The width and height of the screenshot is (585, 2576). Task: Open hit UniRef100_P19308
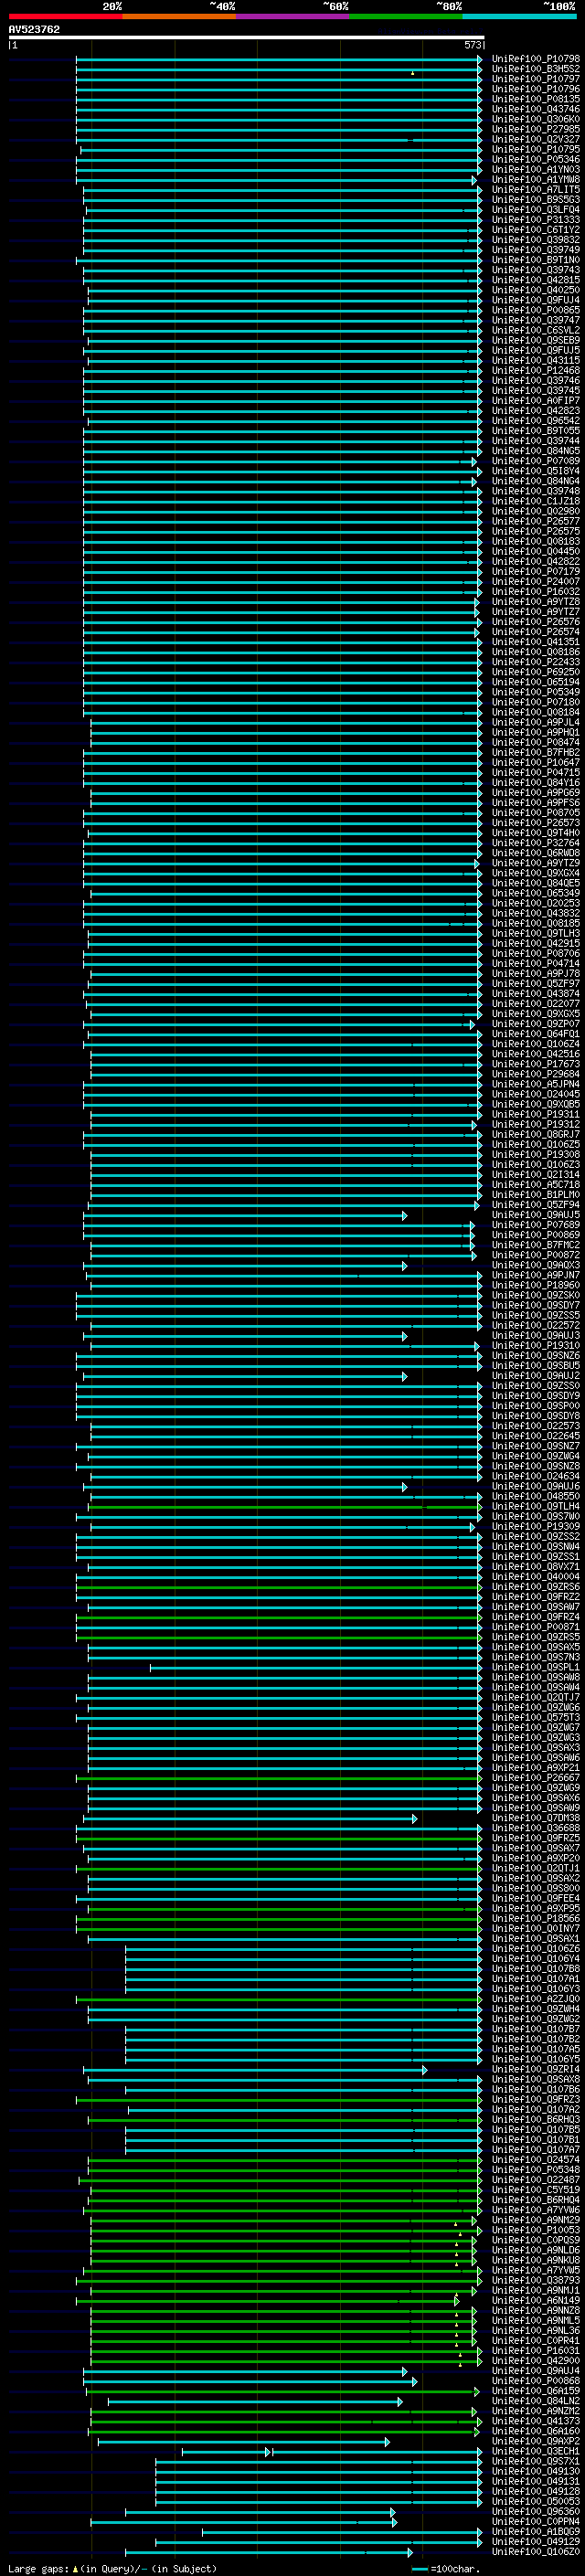pos(535,1155)
